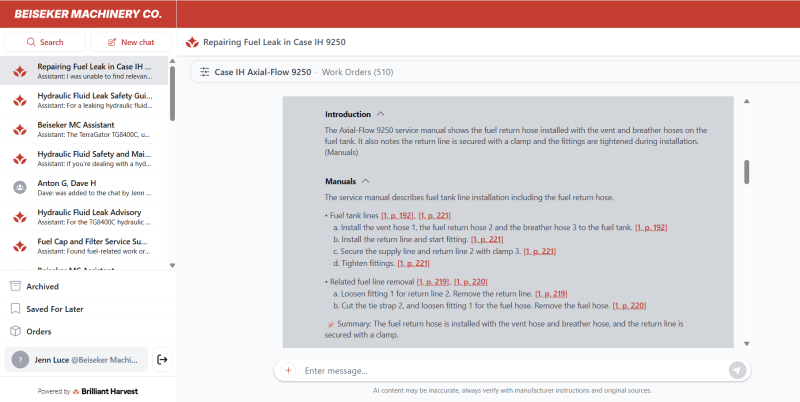
Task: Collapse the Introduction section
Action: (x=381, y=114)
